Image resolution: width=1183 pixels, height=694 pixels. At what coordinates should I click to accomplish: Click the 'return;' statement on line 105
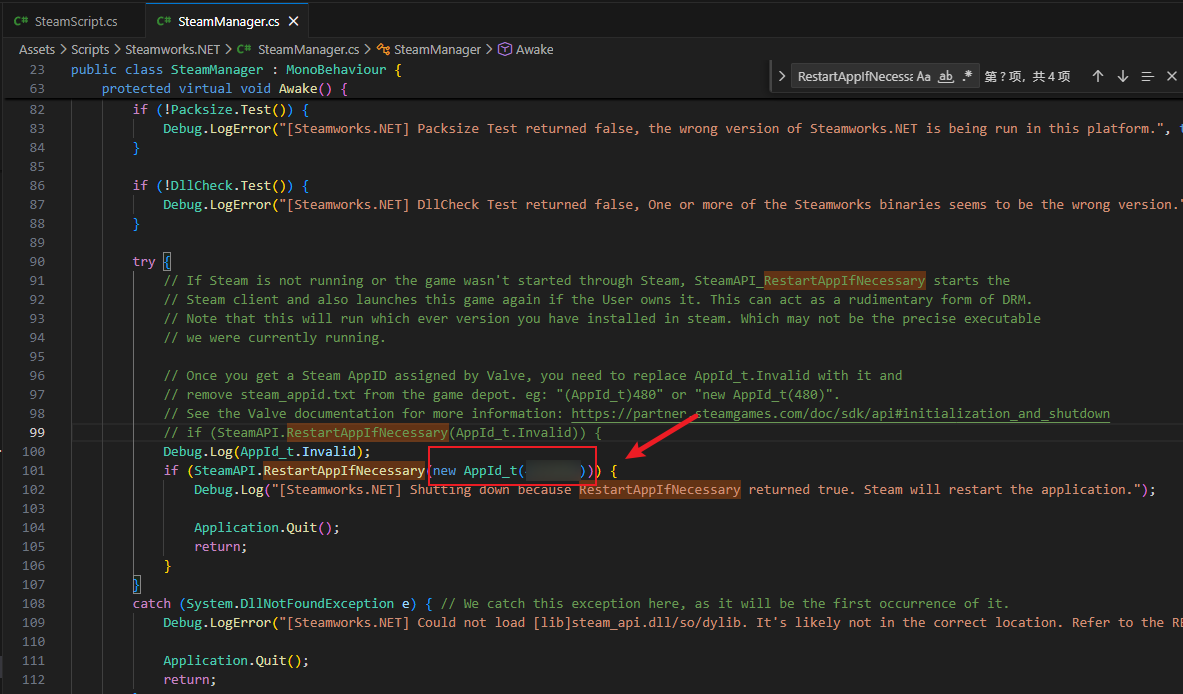tap(220, 546)
